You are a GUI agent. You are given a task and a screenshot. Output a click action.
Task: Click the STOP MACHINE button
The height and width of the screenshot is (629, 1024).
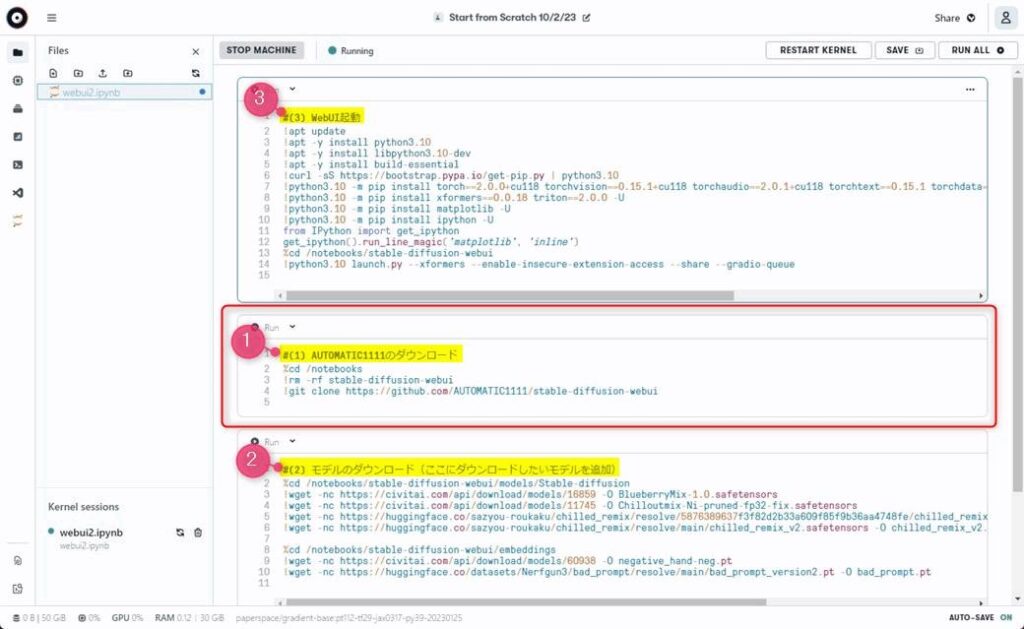[261, 50]
